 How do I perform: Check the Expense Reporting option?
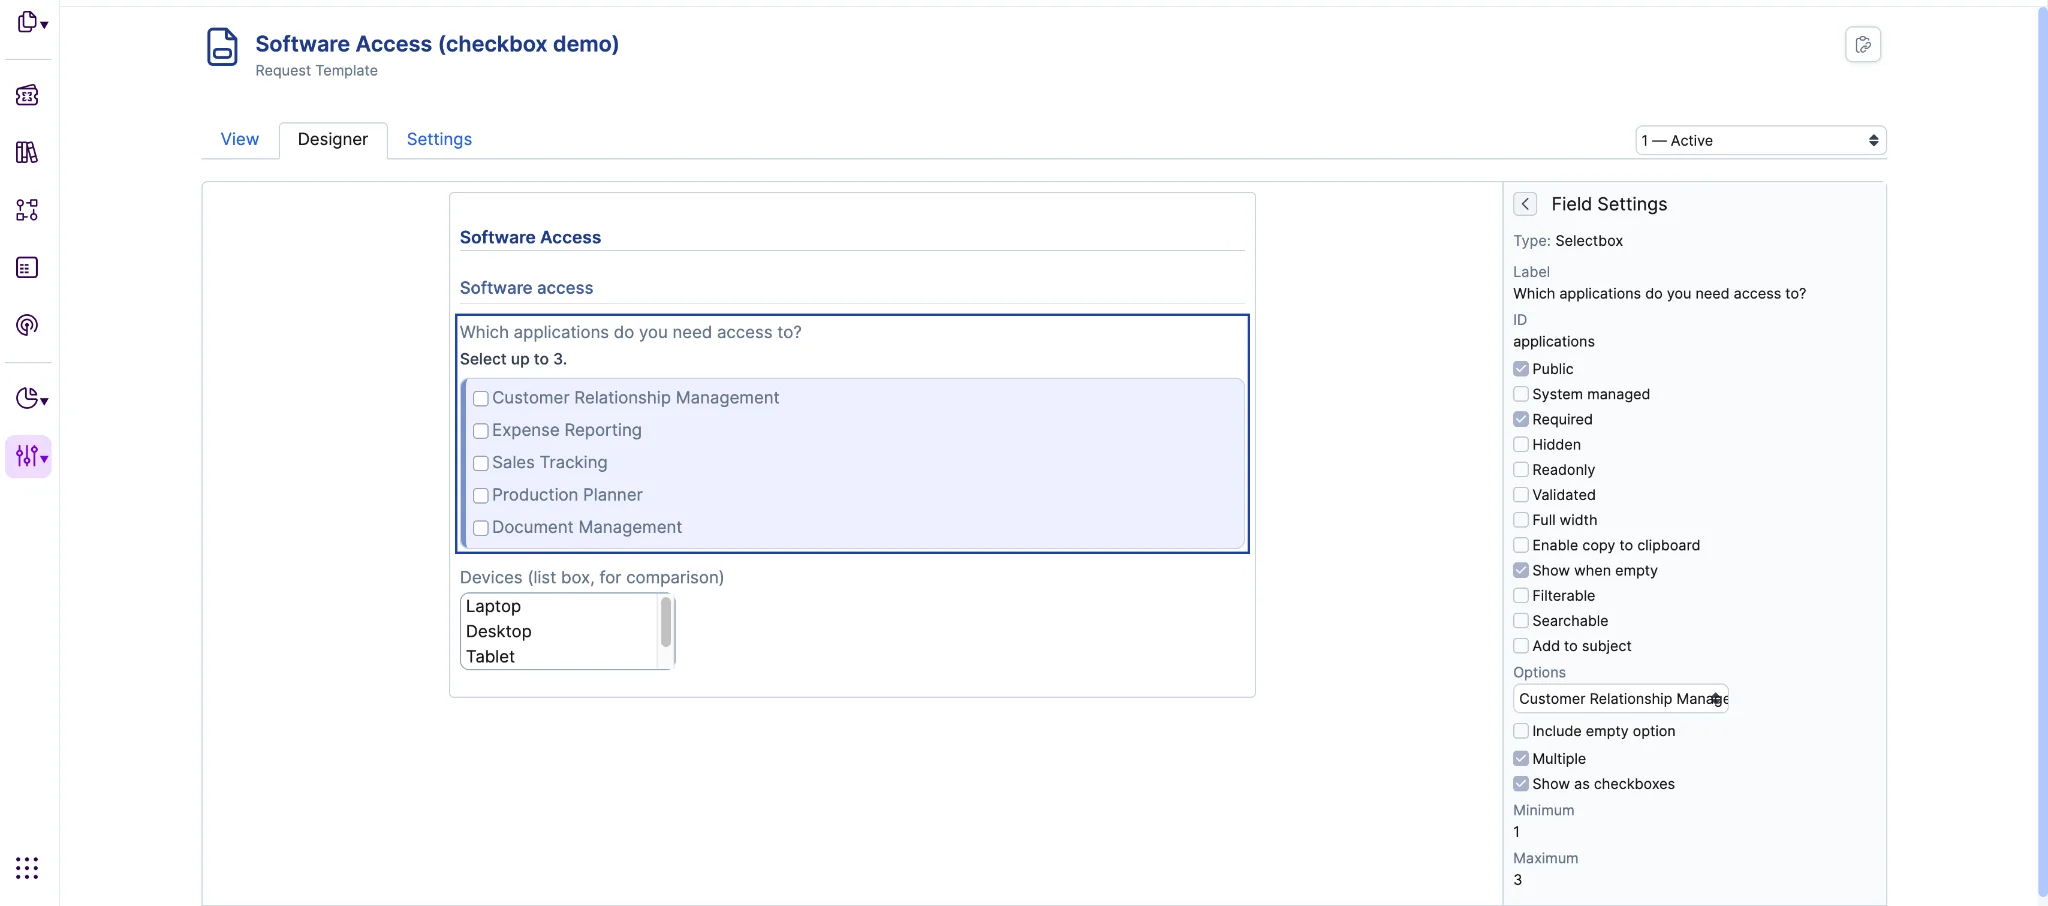(x=481, y=431)
